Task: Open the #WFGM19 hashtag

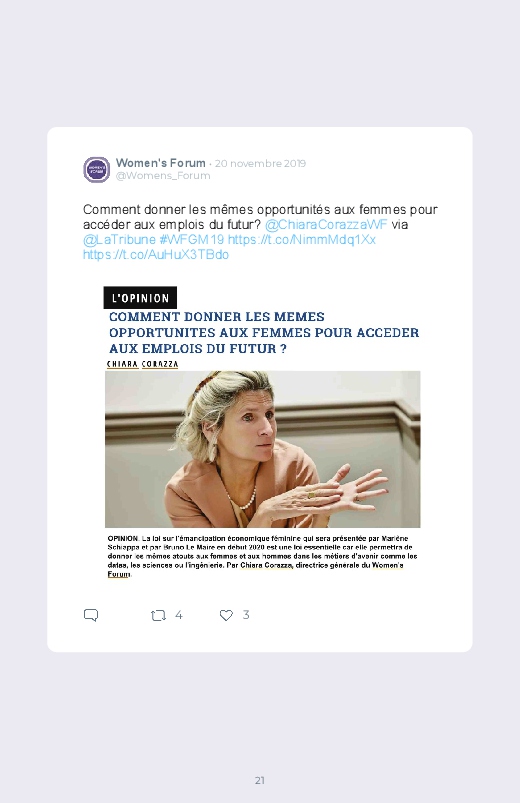Action: pyautogui.click(x=192, y=239)
